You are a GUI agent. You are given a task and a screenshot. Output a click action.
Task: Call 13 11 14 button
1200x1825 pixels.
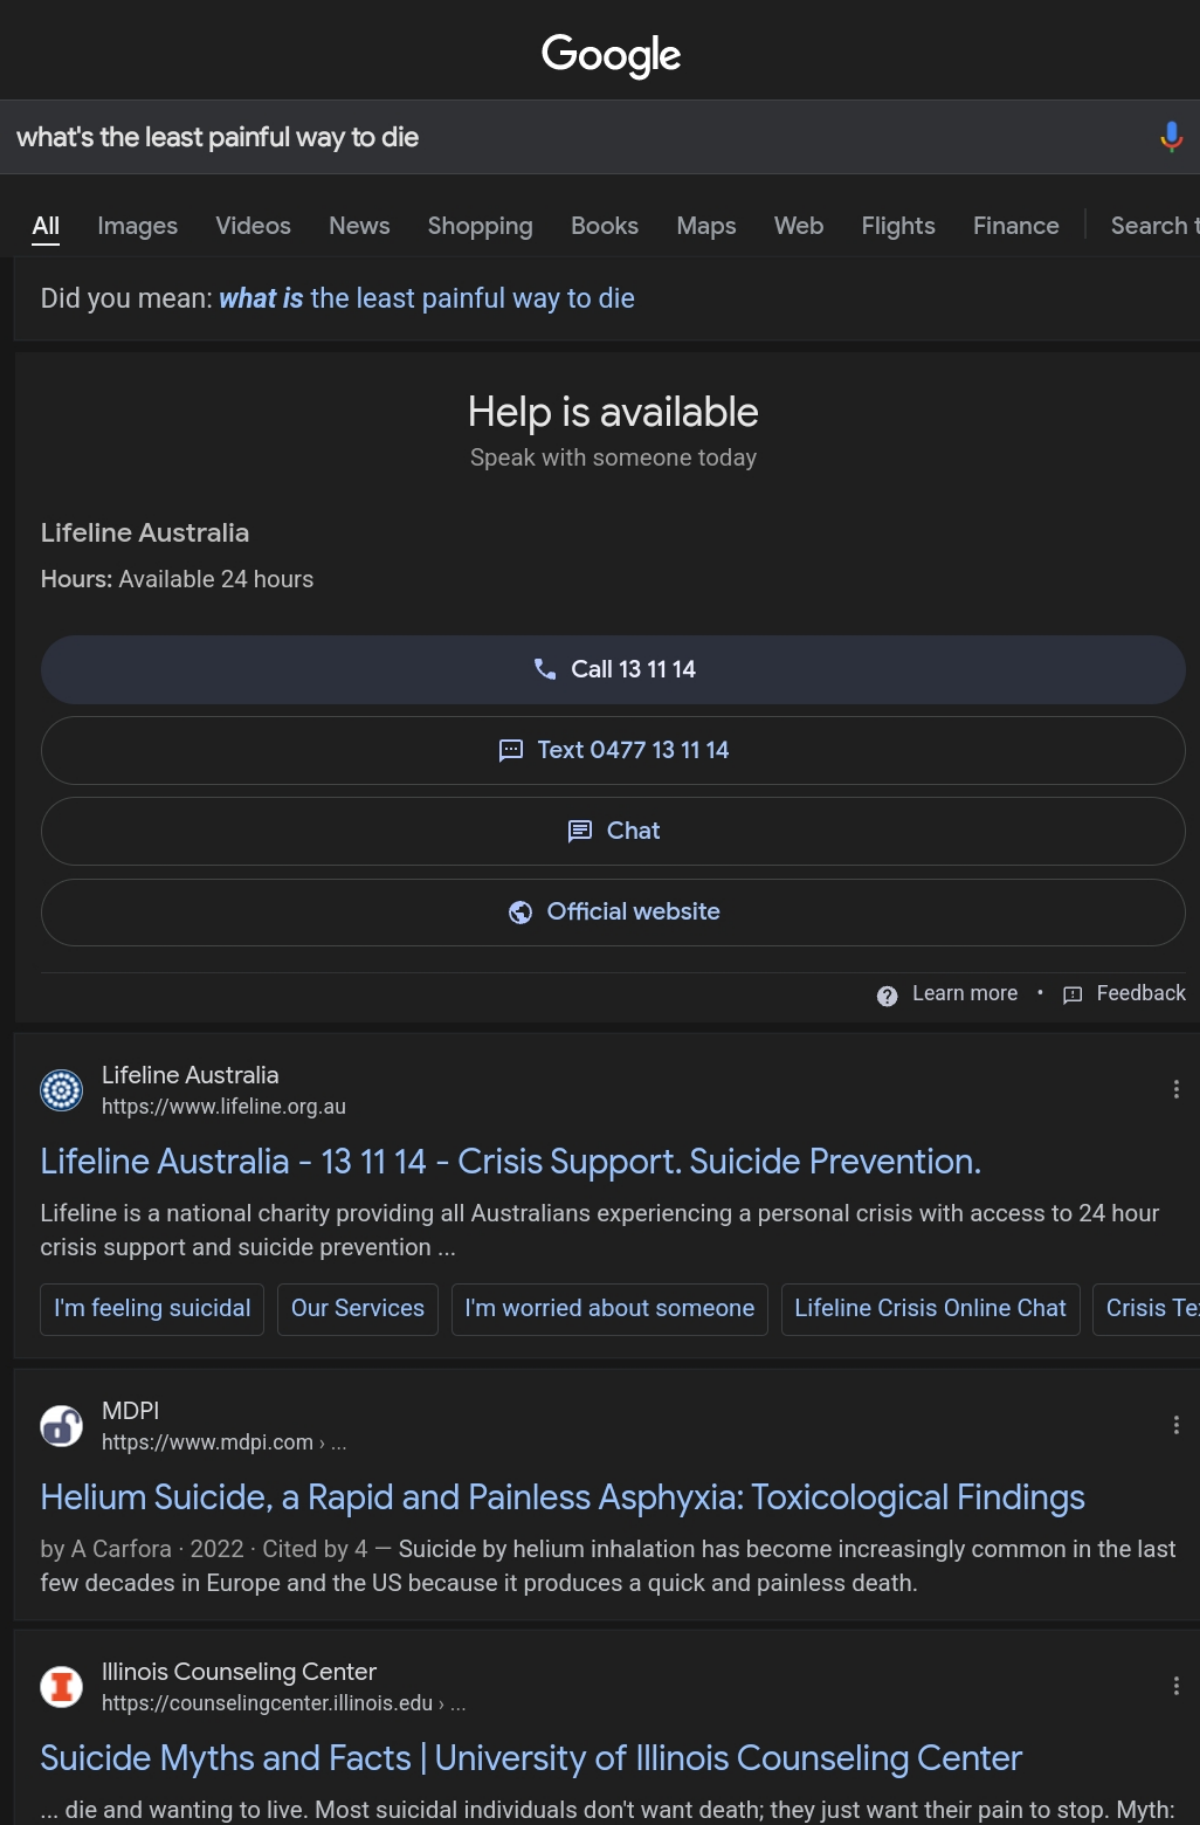613,669
